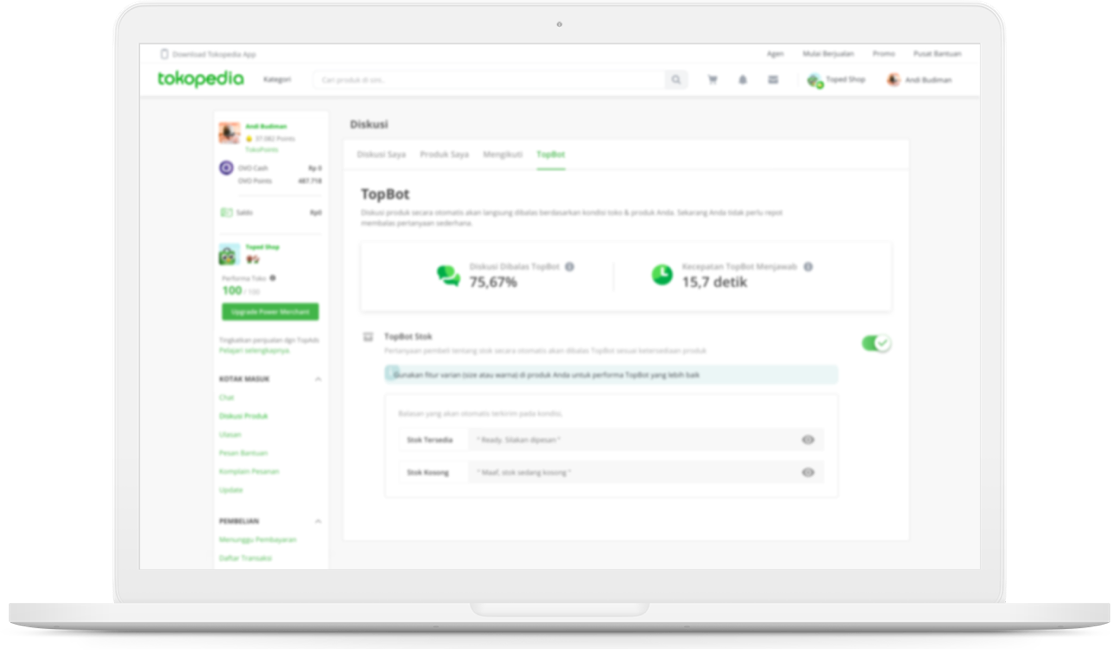Collapse the Pembelian section
The height and width of the screenshot is (650, 1112).
318,521
